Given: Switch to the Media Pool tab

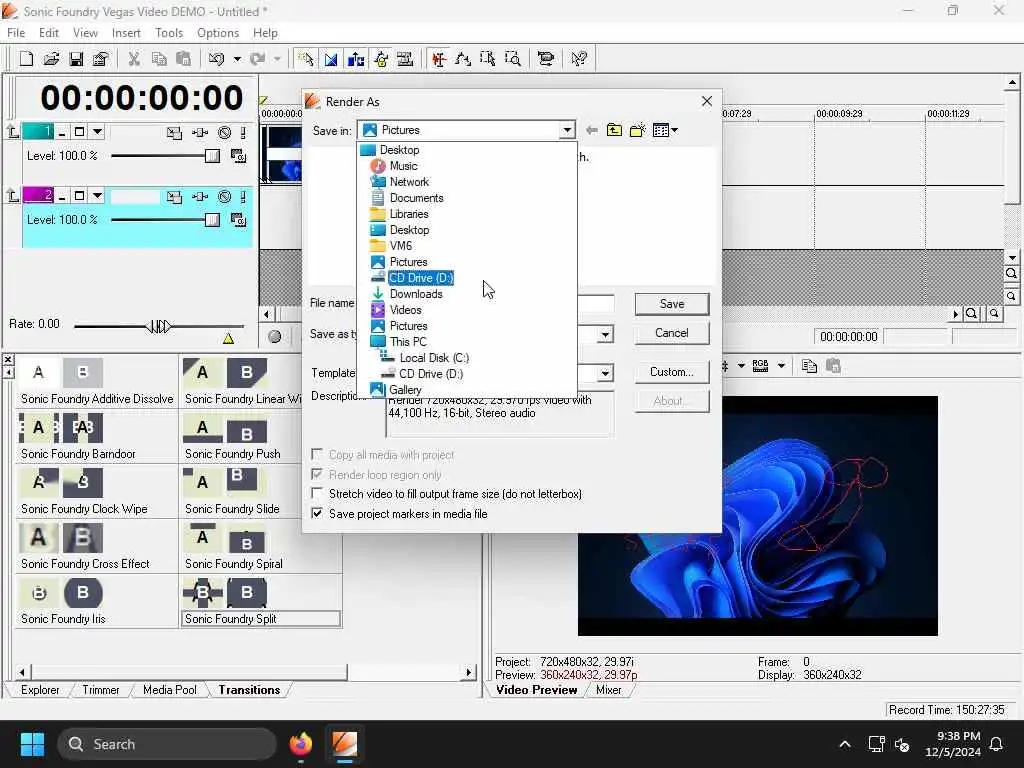Looking at the screenshot, I should 170,690.
